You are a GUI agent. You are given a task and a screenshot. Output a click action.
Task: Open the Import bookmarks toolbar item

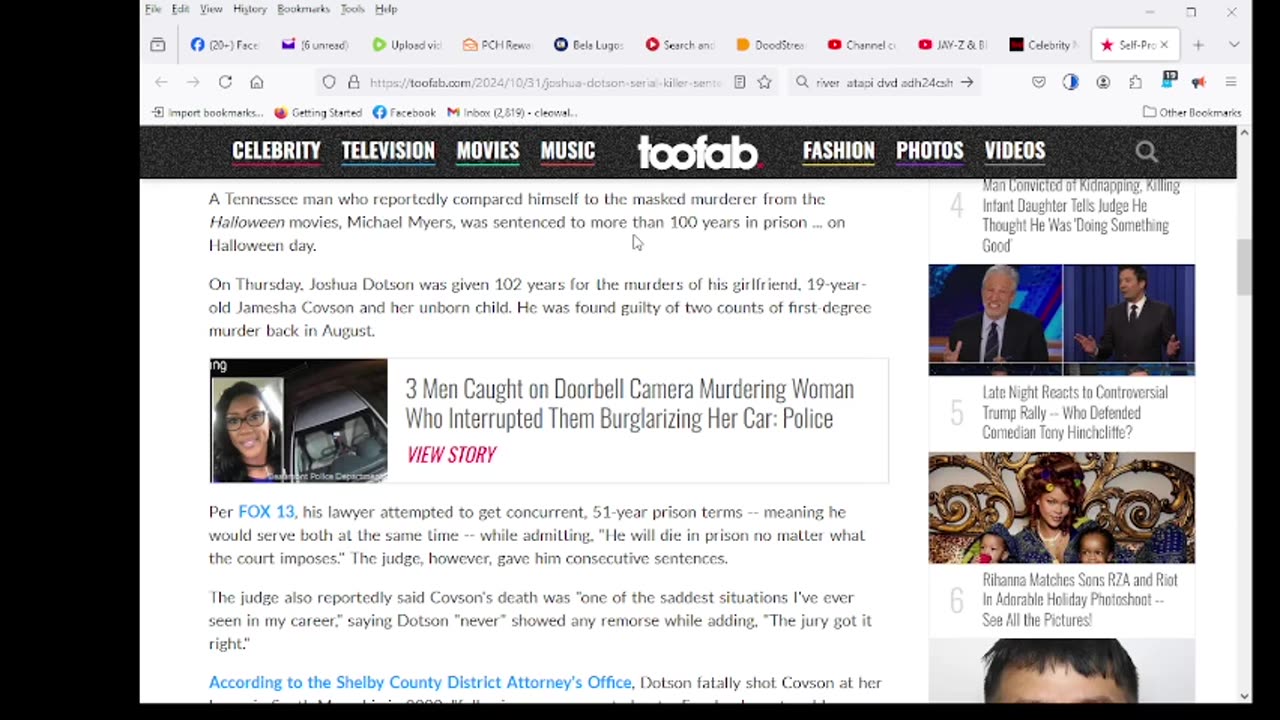pos(207,112)
